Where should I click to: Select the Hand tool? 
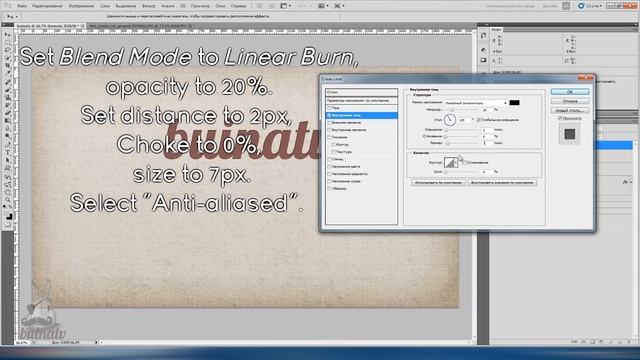9,191
